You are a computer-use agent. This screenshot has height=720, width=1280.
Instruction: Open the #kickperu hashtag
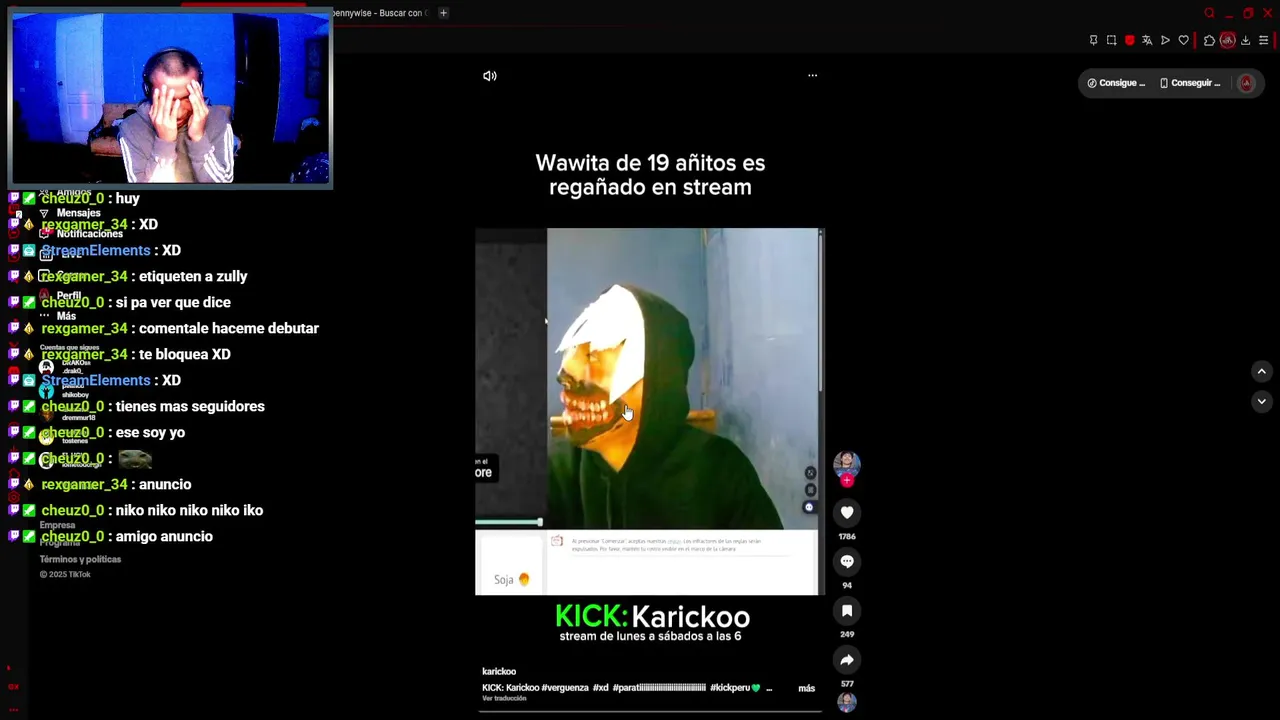click(735, 688)
